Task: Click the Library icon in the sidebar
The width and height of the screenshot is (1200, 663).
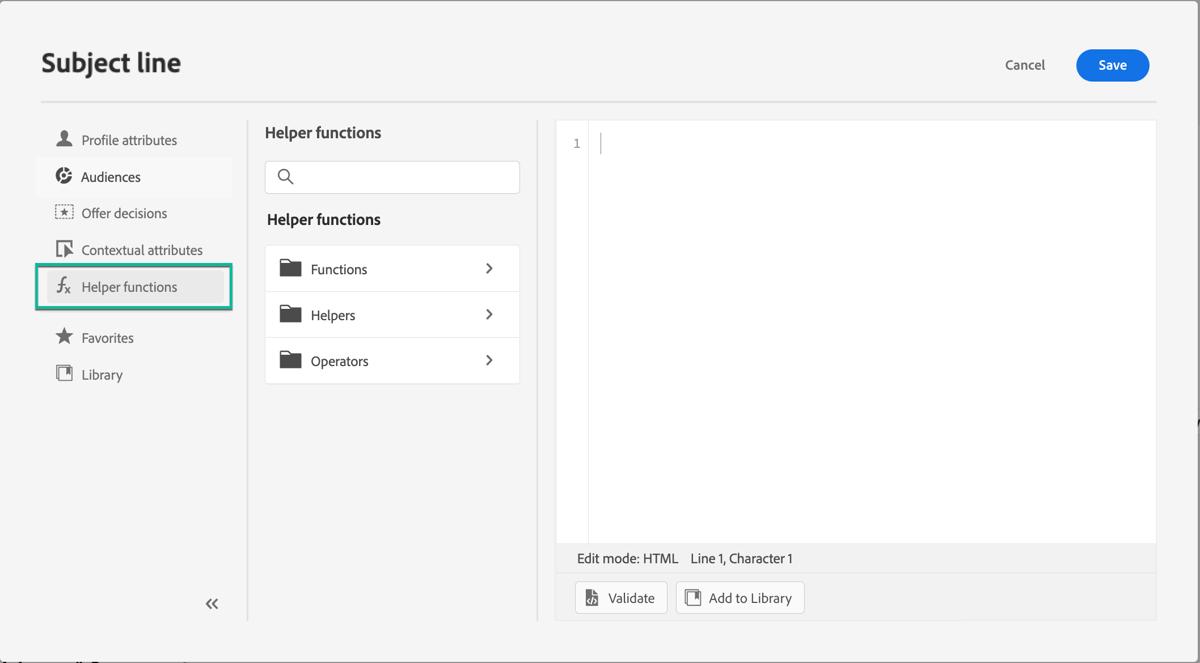Action: tap(63, 374)
